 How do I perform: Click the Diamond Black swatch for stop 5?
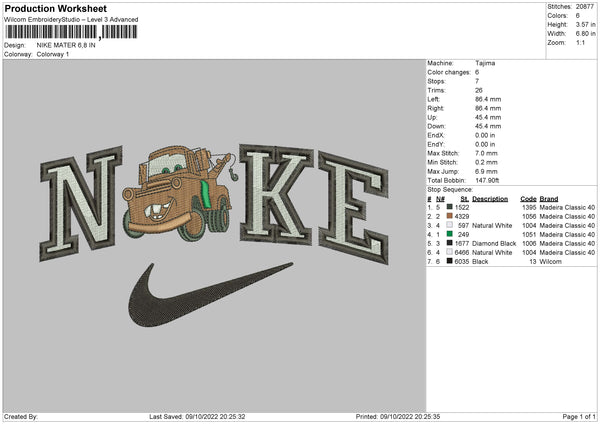[450, 243]
